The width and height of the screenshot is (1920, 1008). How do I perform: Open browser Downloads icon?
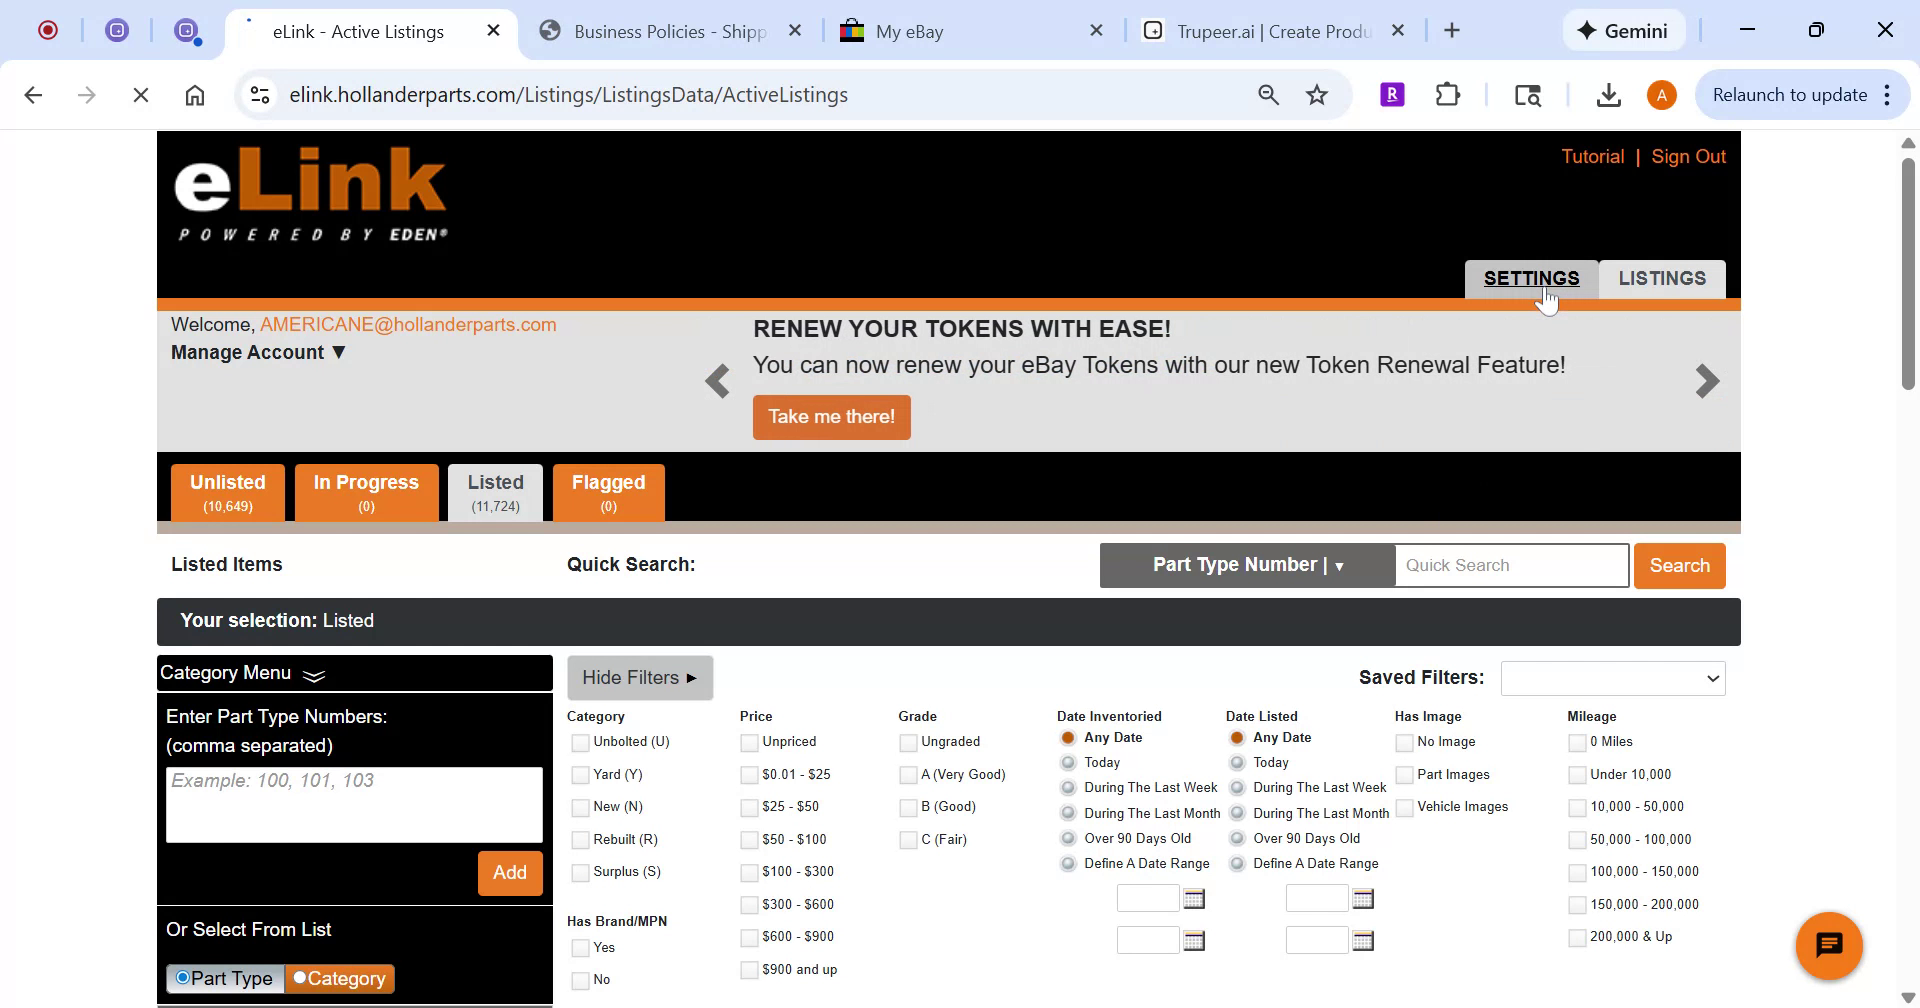[x=1608, y=94]
